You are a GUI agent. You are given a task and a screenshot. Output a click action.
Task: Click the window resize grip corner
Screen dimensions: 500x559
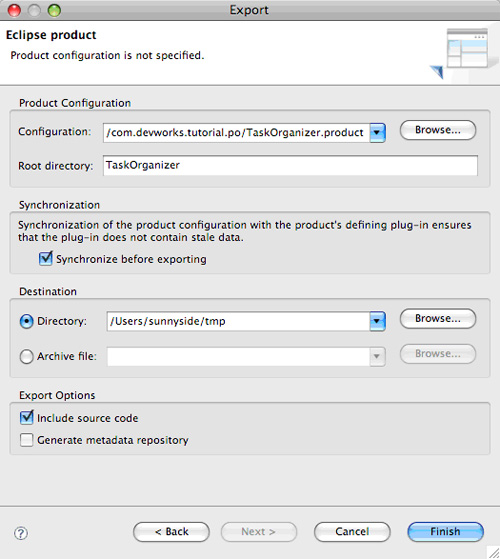pos(493,552)
